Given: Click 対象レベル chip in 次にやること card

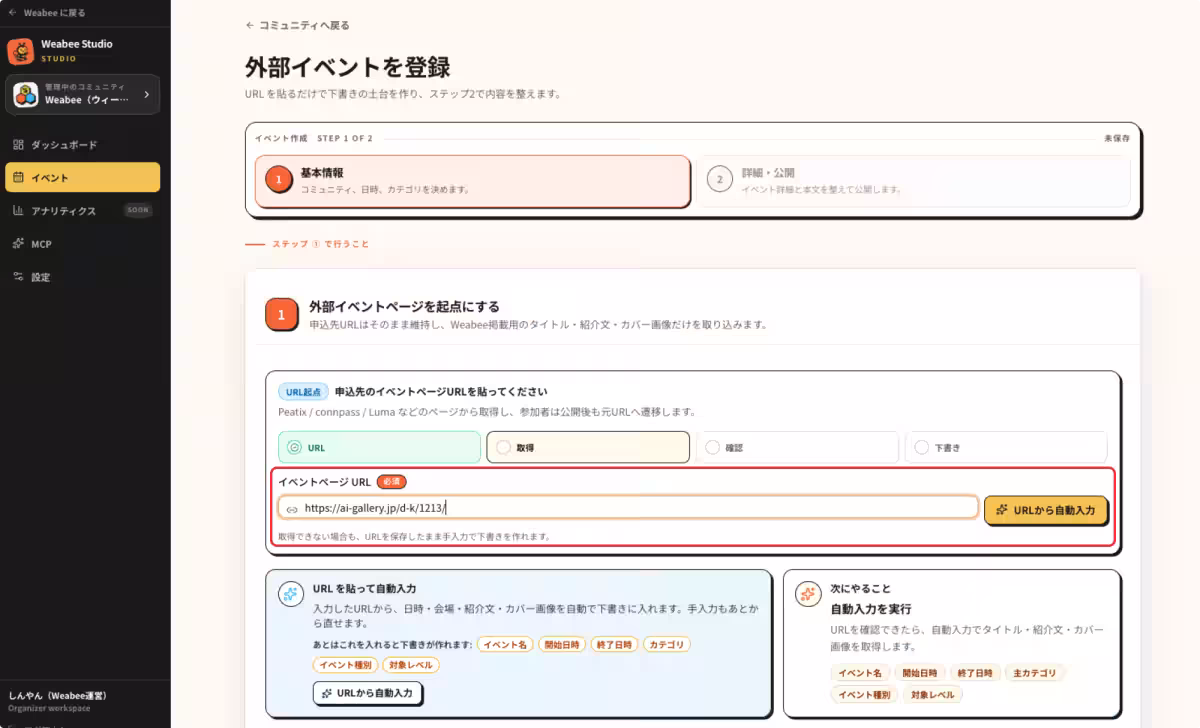Looking at the screenshot, I should [932, 695].
